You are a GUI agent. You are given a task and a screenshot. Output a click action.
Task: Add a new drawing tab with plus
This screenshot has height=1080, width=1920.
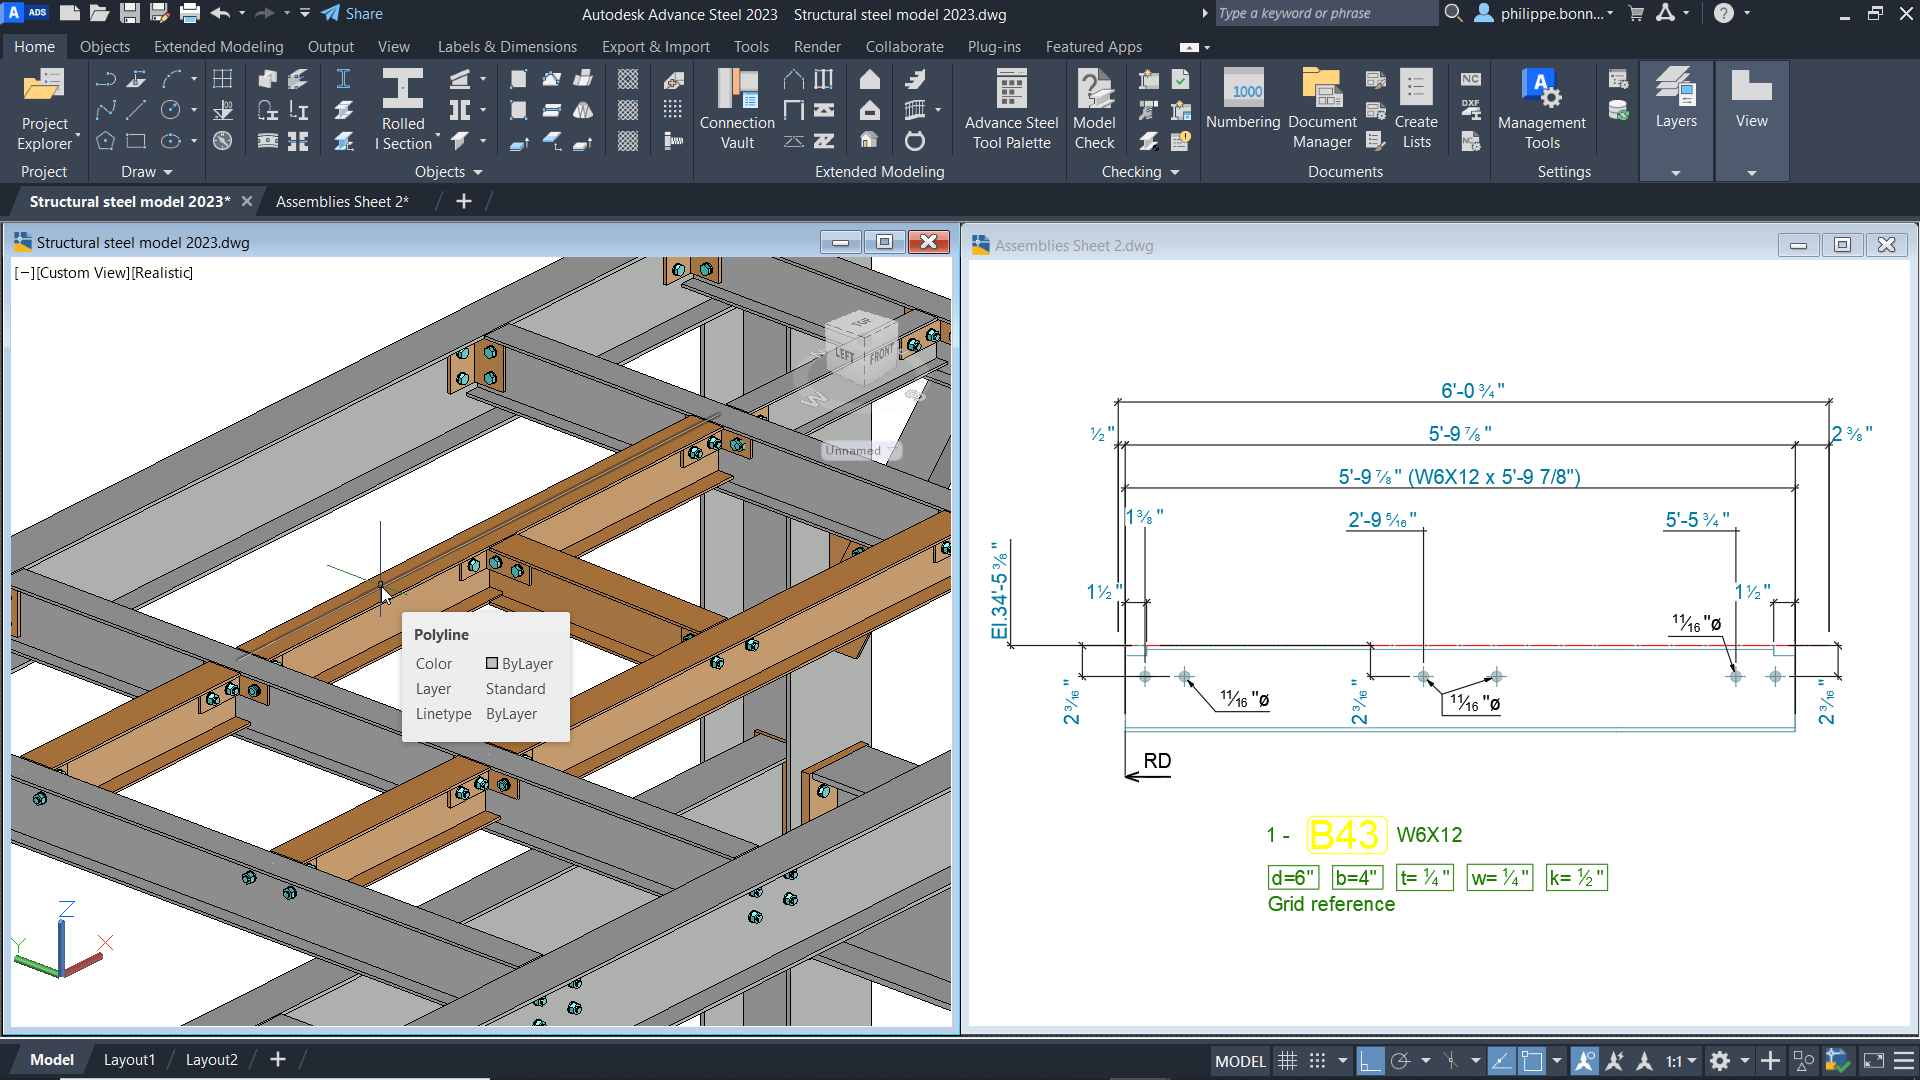coord(464,202)
